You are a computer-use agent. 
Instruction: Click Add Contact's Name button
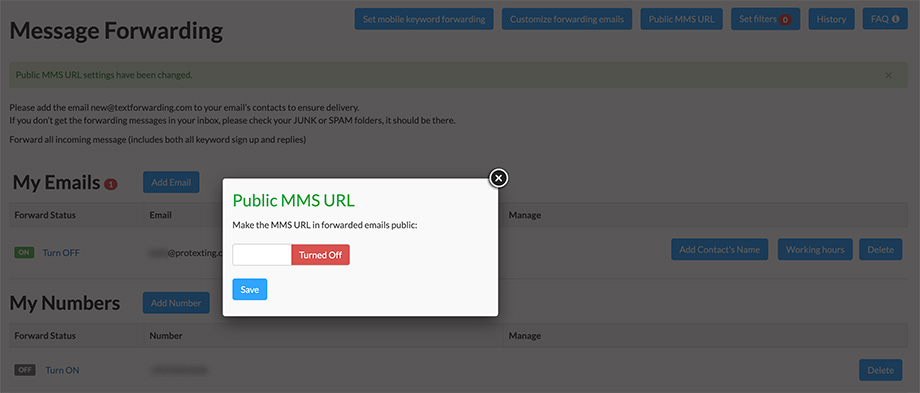720,249
